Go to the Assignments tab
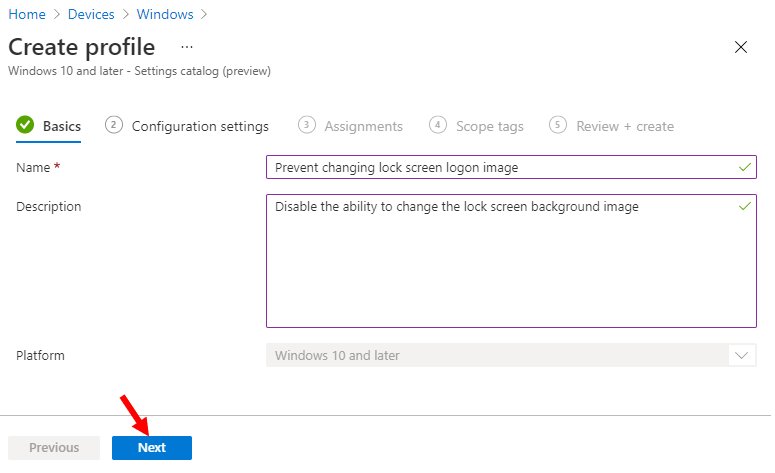775x473 pixels. click(x=363, y=126)
